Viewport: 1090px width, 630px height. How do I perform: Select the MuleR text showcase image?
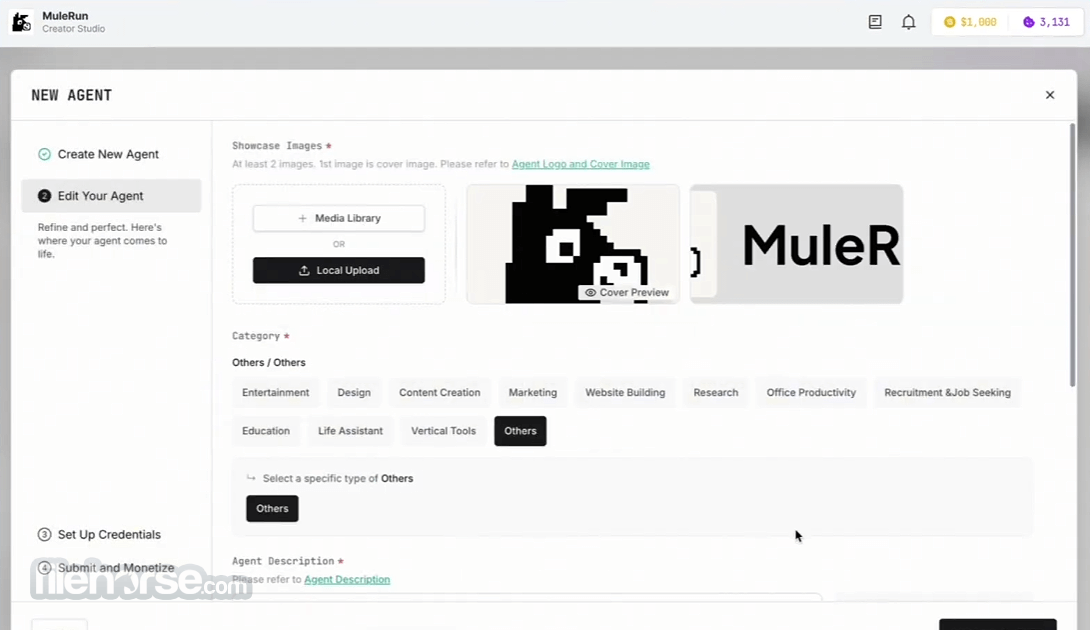point(796,244)
